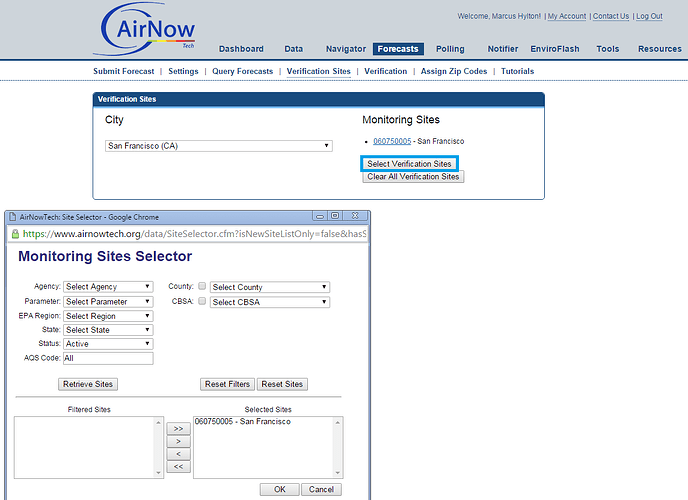688x500 pixels.
Task: Open monitoring site link 060750005
Action: pos(392,141)
